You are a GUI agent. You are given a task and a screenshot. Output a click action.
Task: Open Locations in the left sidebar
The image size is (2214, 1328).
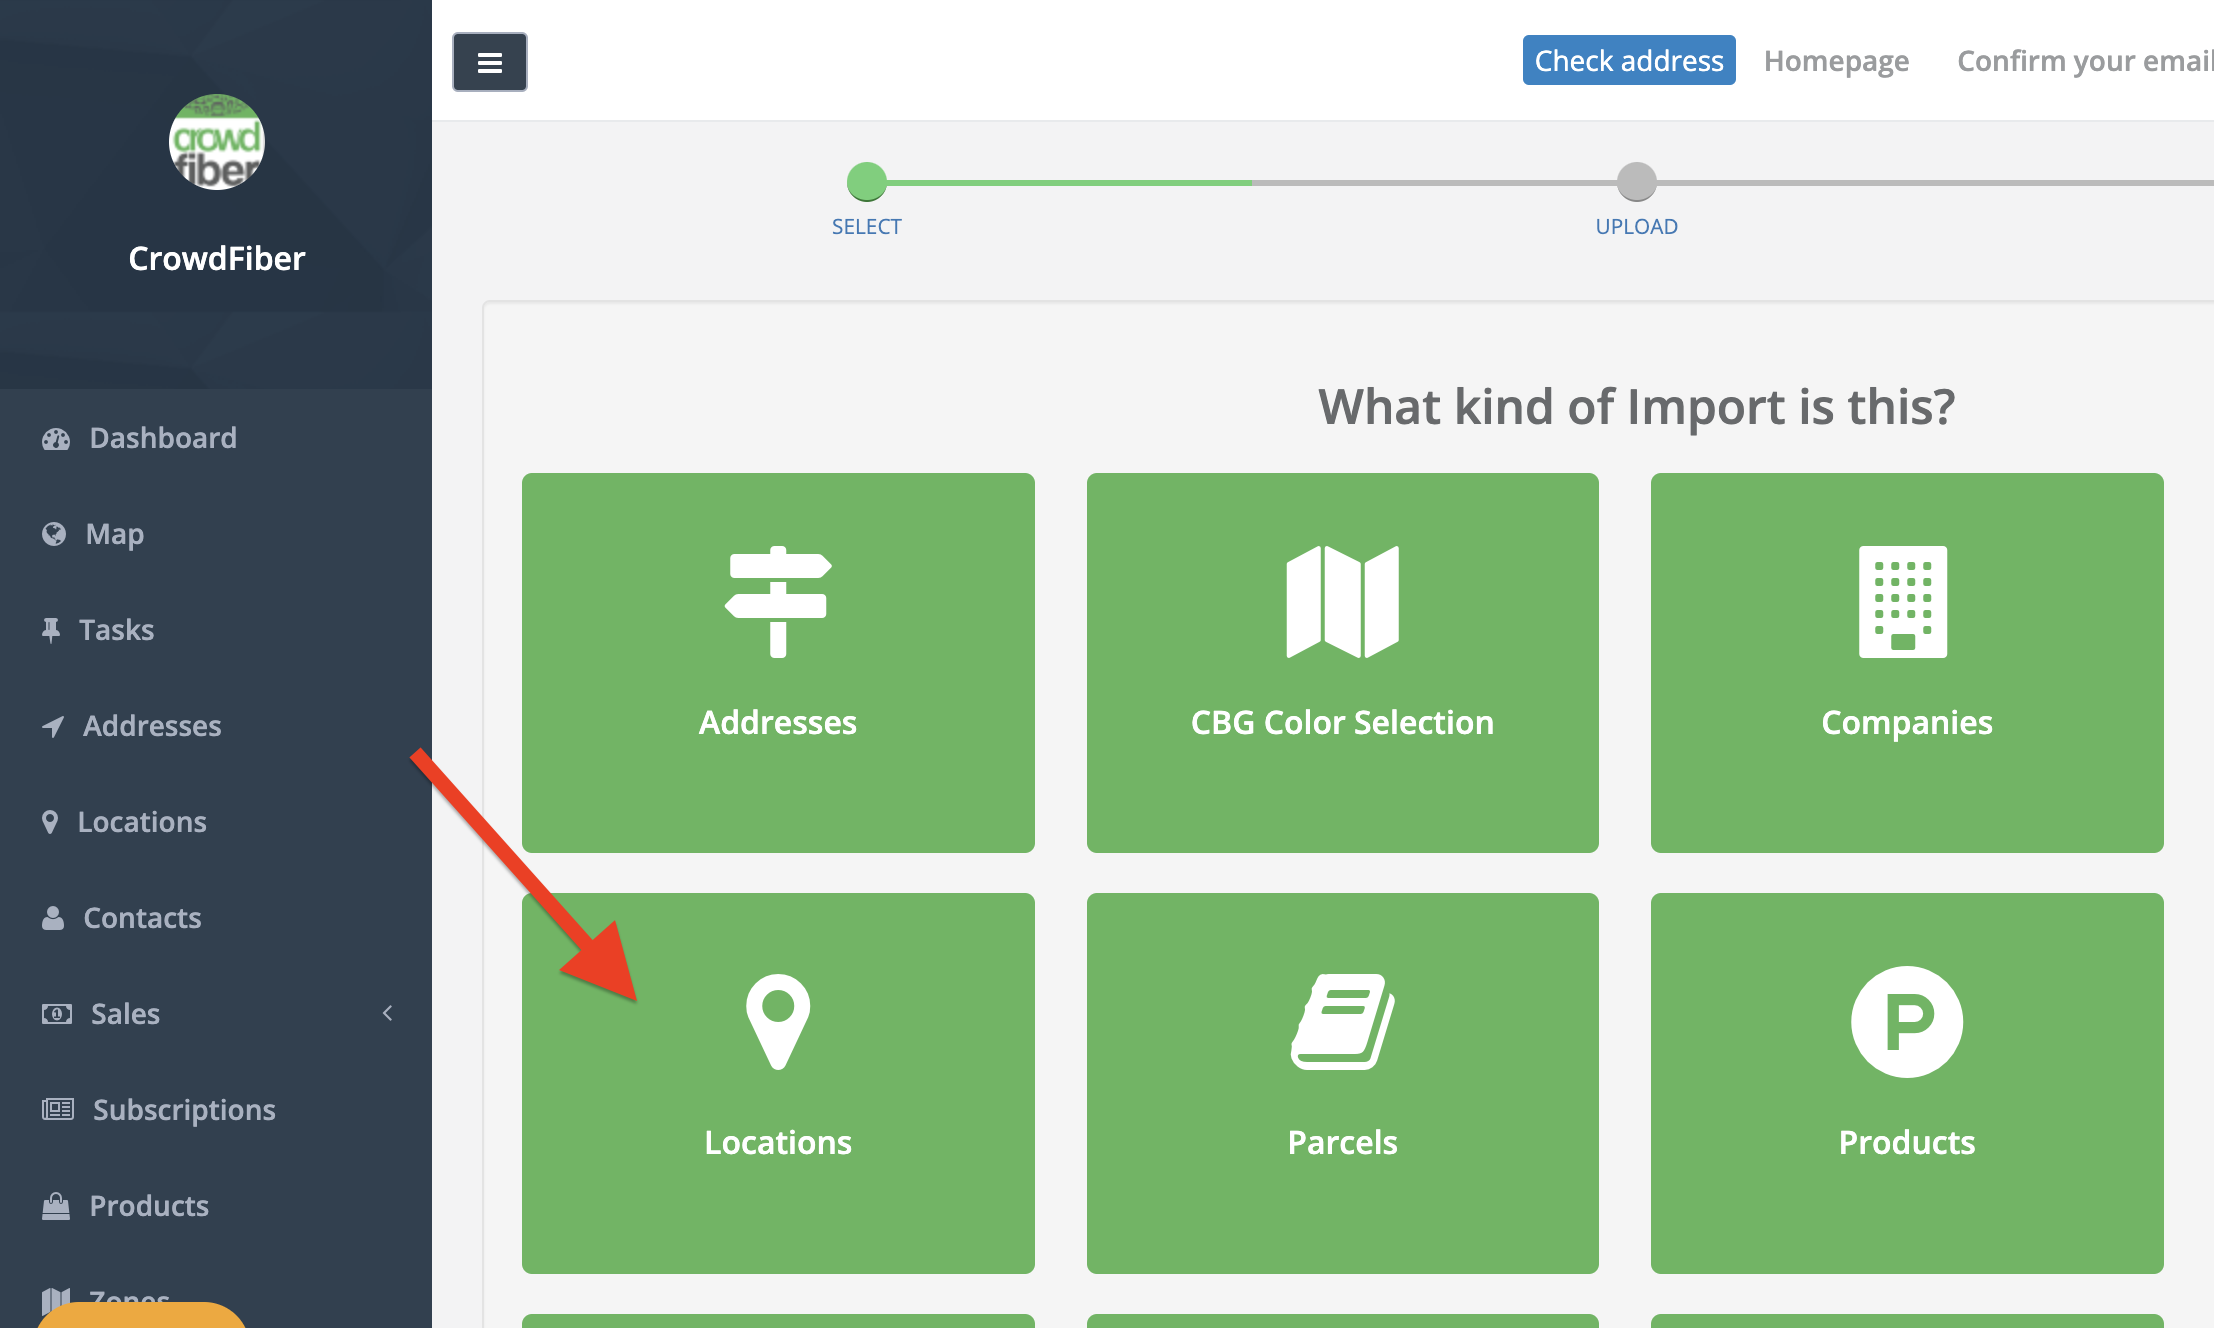[141, 822]
